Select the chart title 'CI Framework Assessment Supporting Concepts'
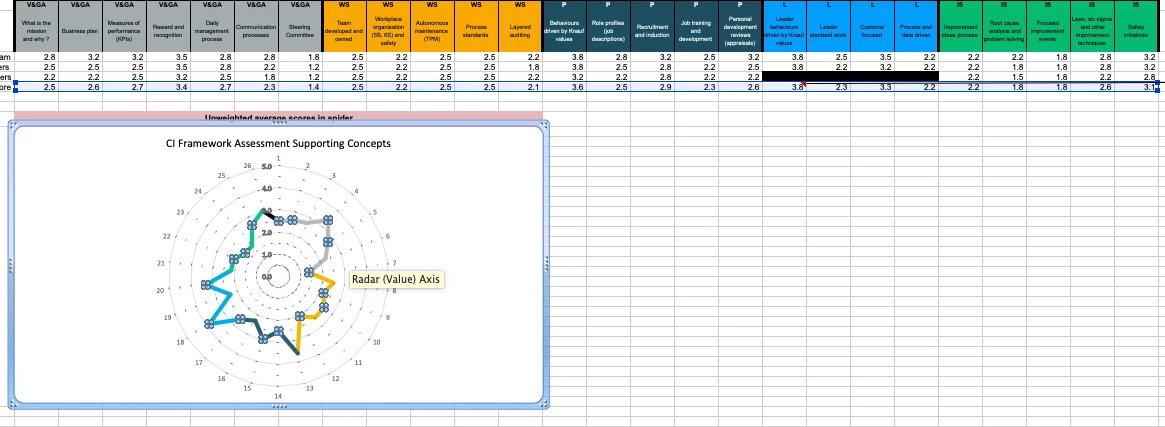Image resolution: width=1165 pixels, height=427 pixels. (x=278, y=143)
